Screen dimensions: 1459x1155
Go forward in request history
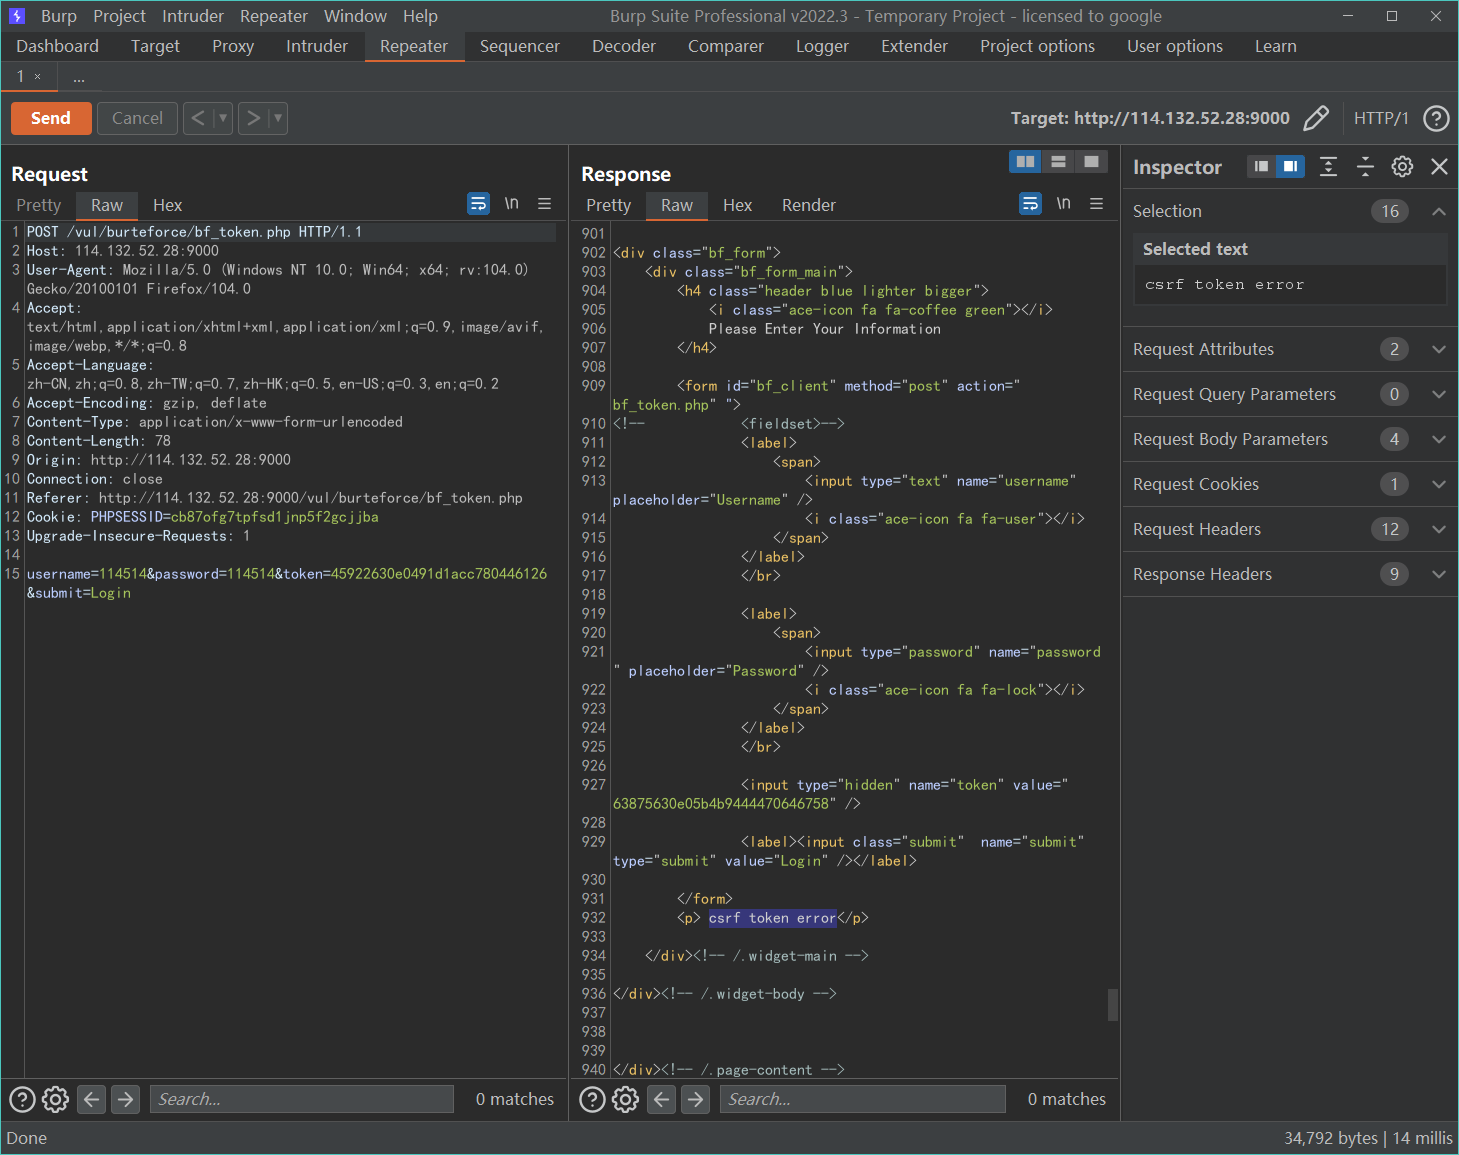pos(254,118)
